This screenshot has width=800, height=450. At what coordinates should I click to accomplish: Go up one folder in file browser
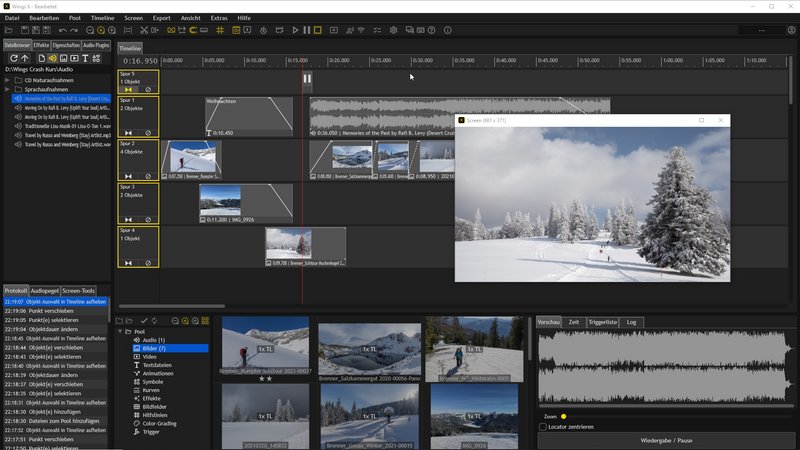24,58
